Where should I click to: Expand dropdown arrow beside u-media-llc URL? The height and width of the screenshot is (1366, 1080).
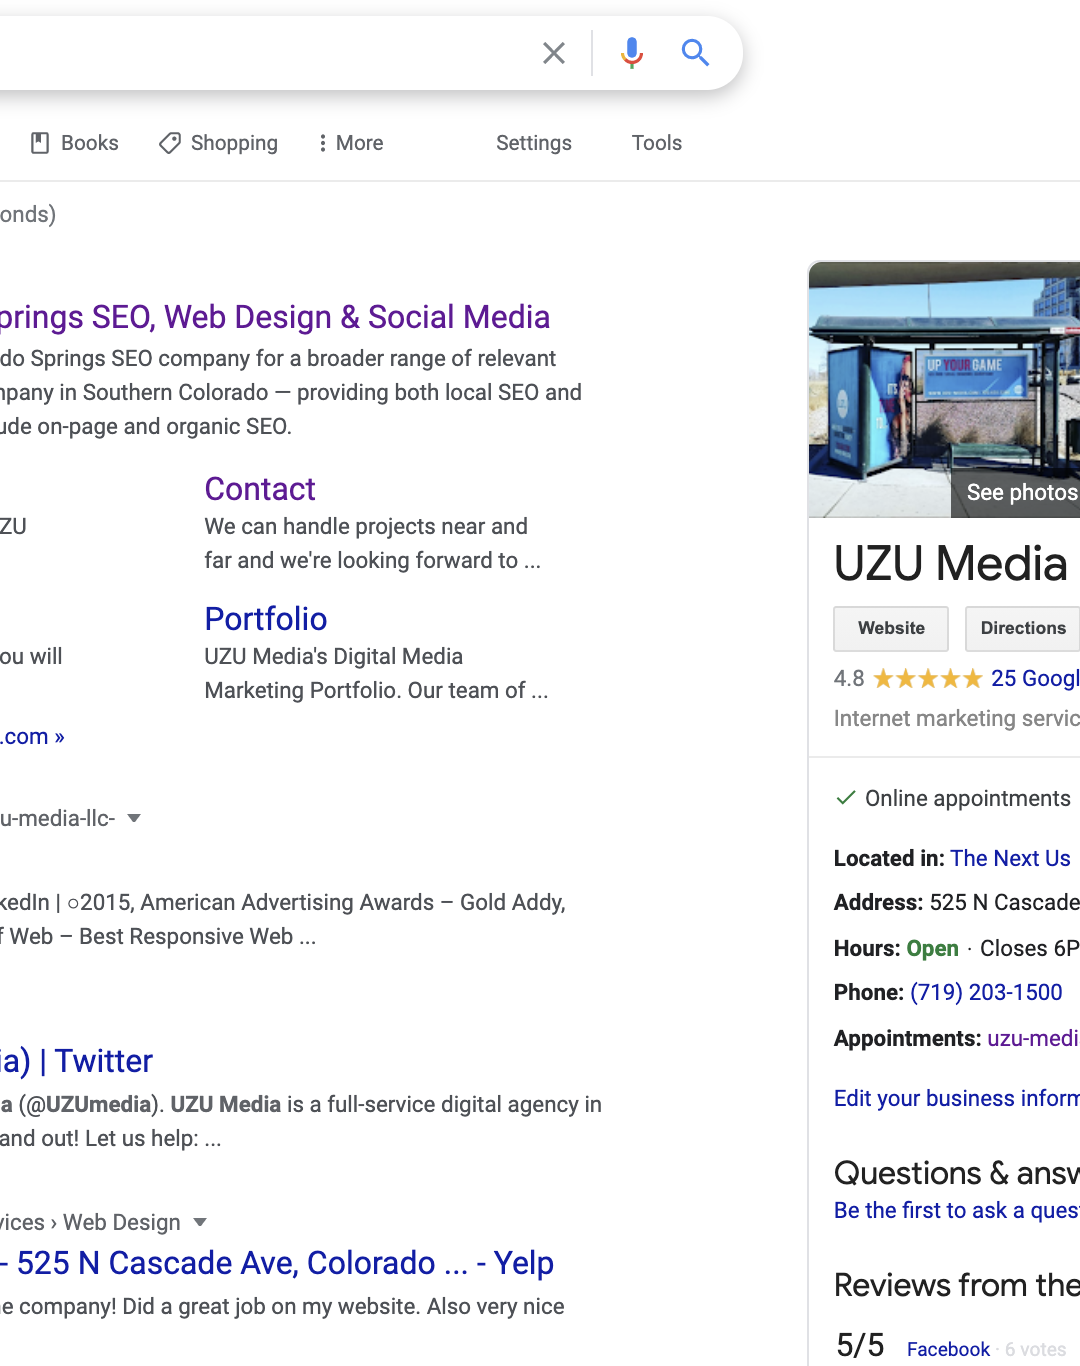tap(134, 818)
